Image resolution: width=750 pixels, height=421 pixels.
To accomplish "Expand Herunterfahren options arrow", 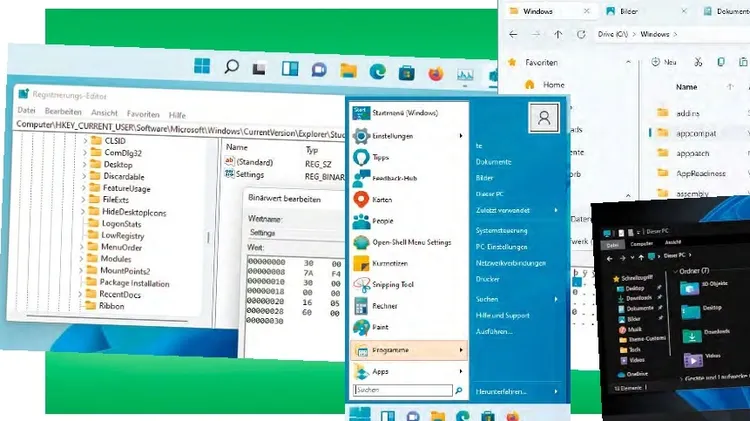I will pos(556,391).
